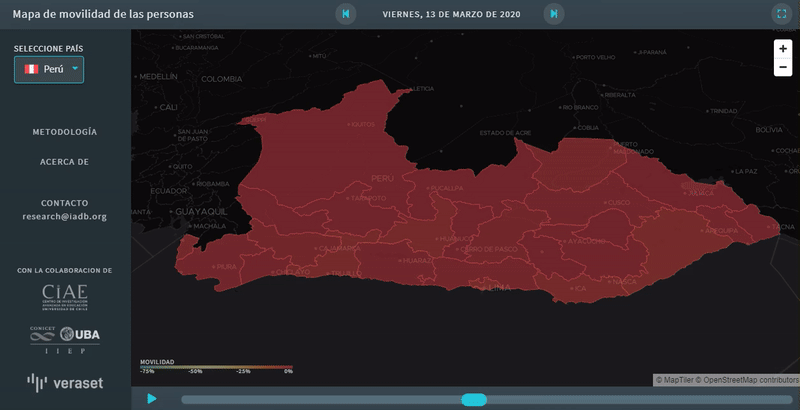This screenshot has height=410, width=800.
Task: Click the Veraset logo
Action: (64, 382)
